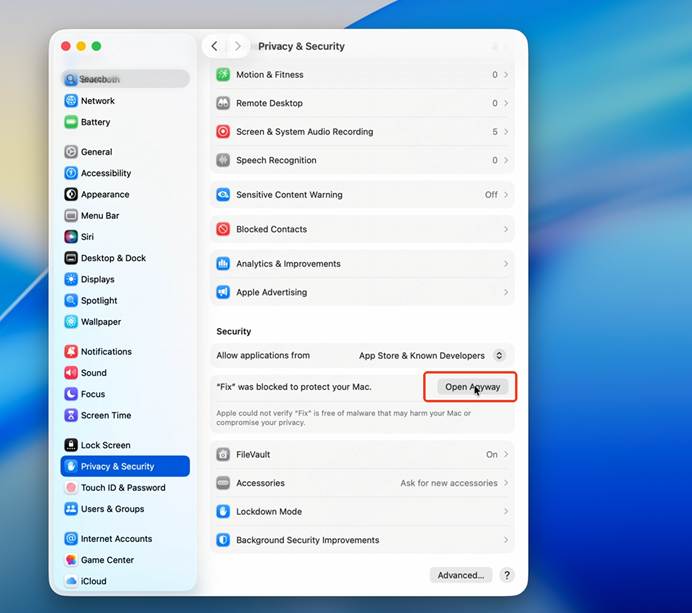The width and height of the screenshot is (692, 613).
Task: Click the Users & Groups icon
Action: click(71, 508)
